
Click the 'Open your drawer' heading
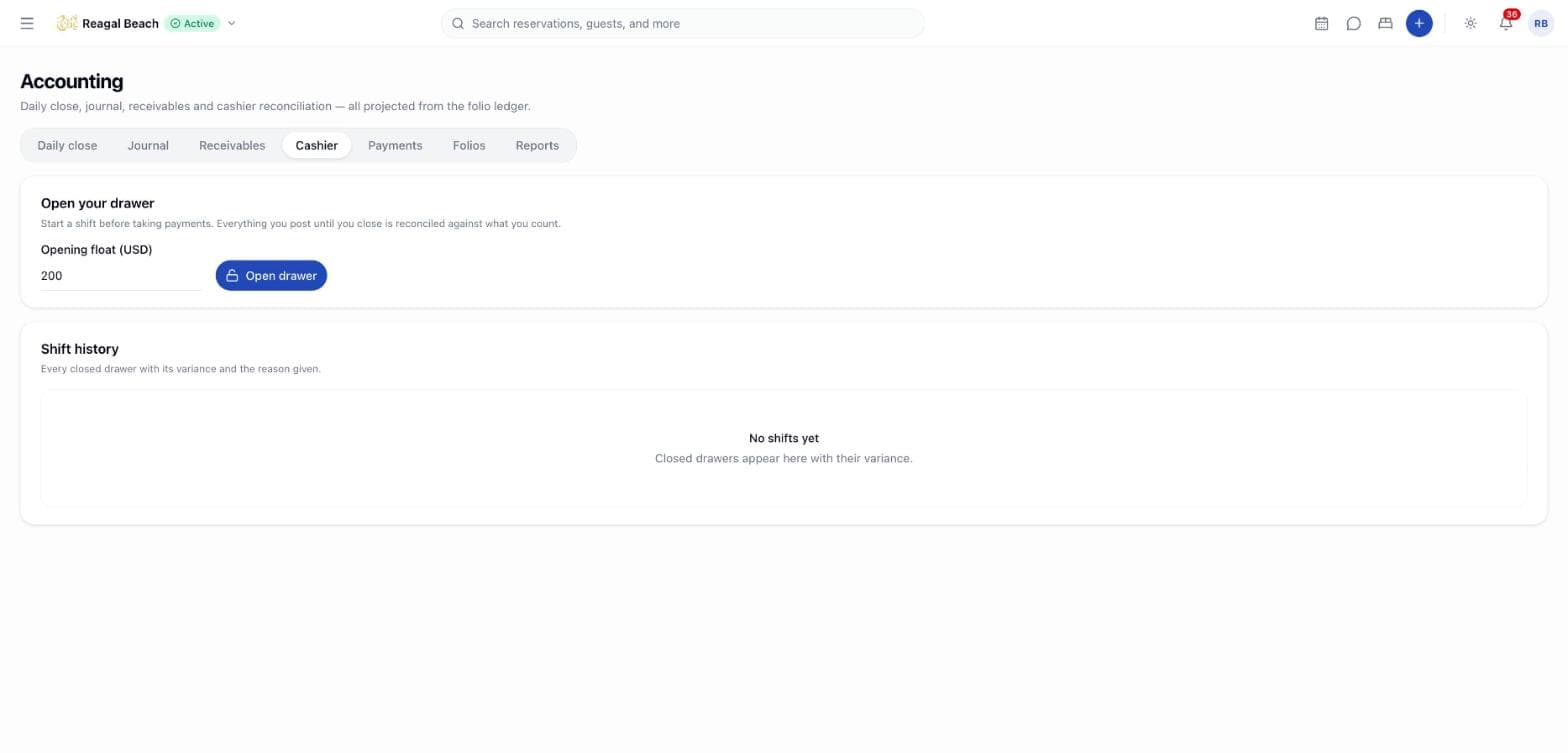tap(97, 203)
